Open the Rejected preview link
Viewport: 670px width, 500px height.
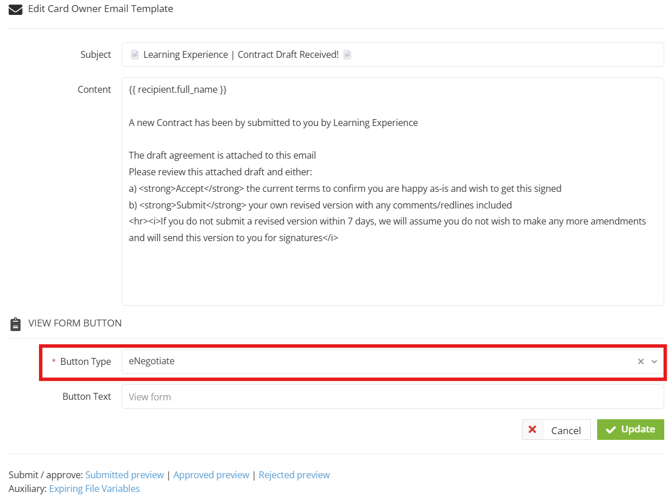pyautogui.click(x=294, y=475)
